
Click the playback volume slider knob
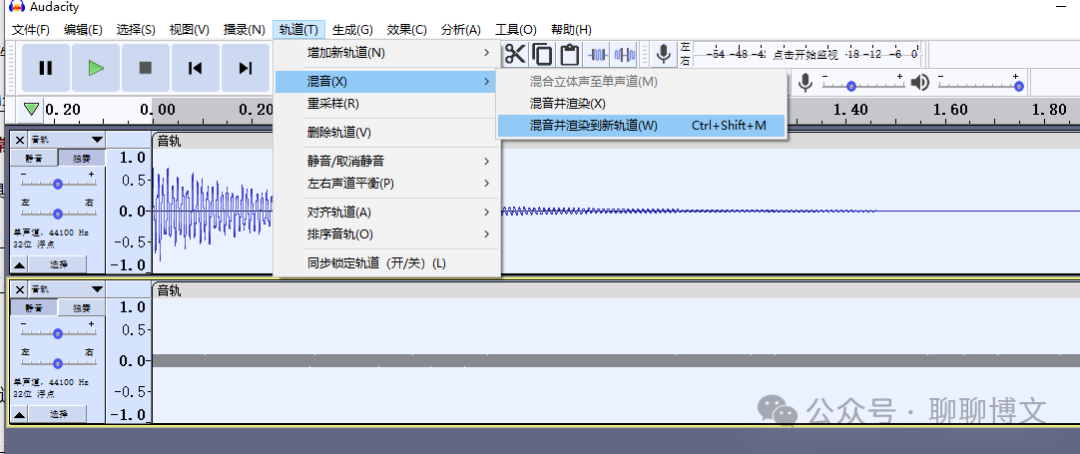(x=1019, y=86)
